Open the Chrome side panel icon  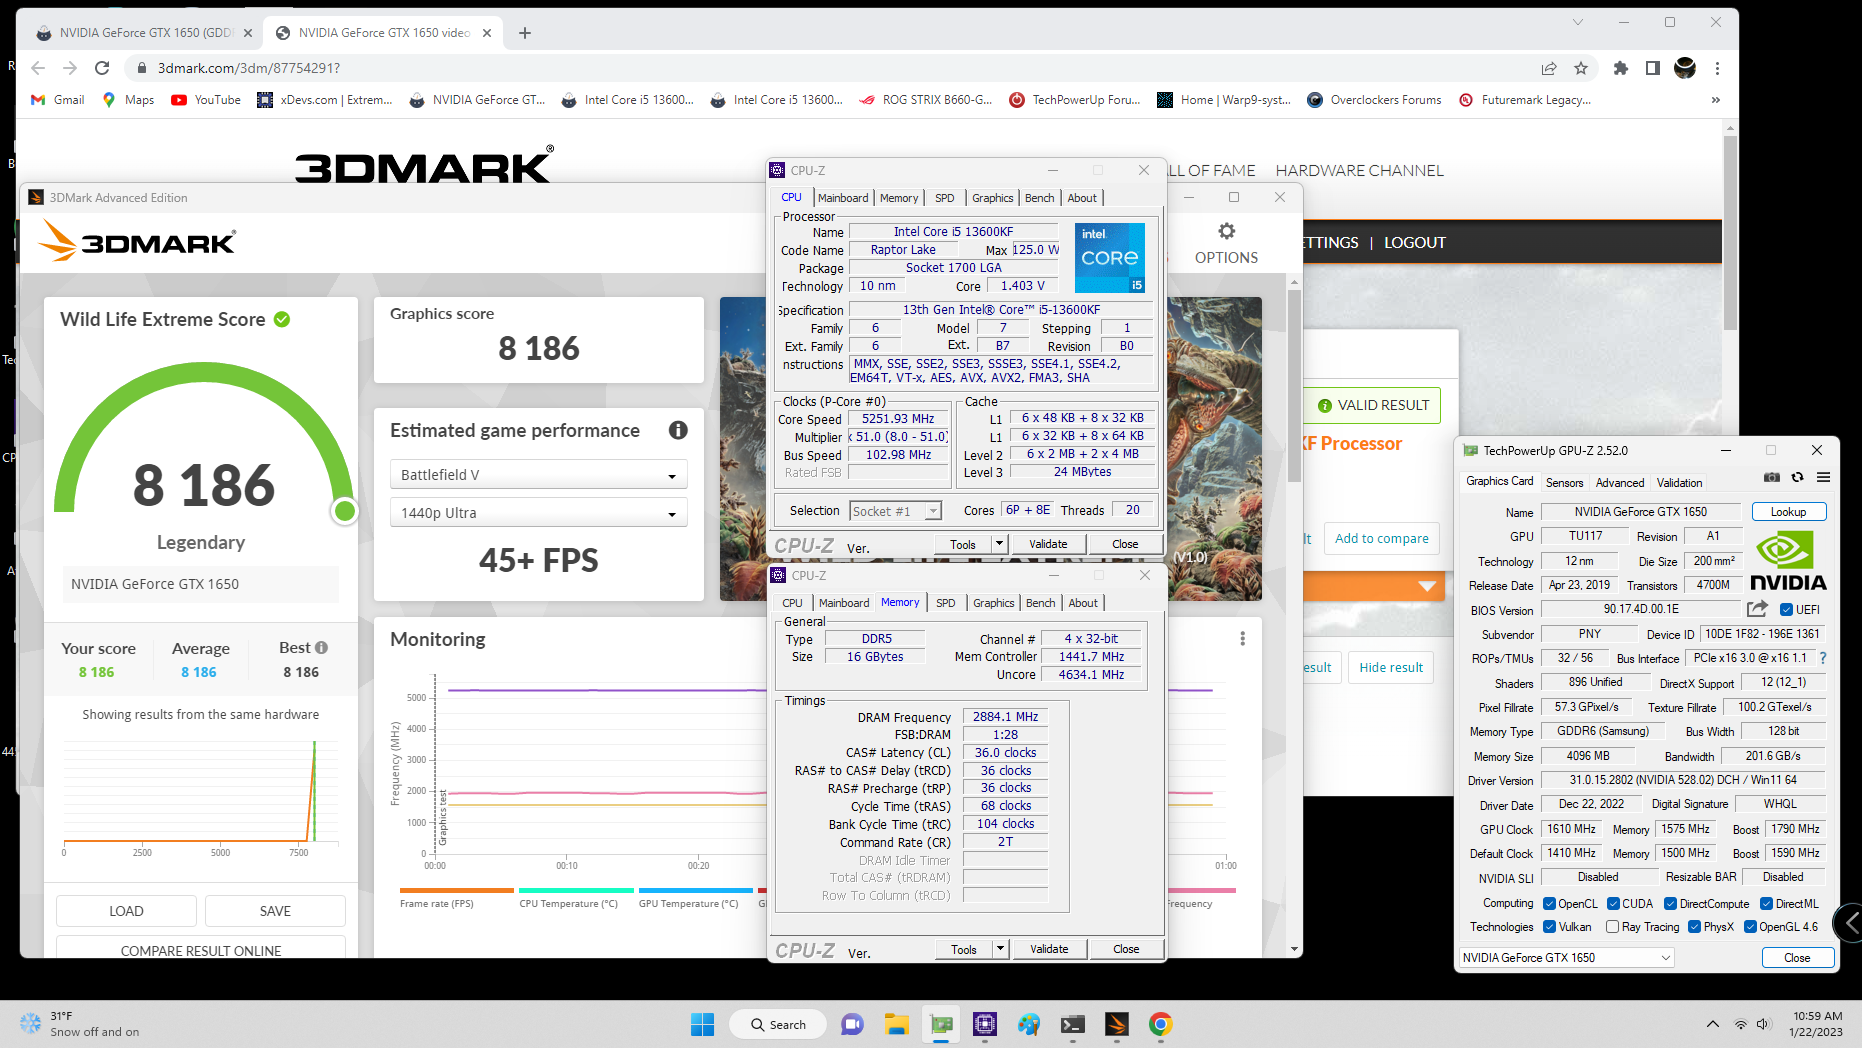(1653, 68)
